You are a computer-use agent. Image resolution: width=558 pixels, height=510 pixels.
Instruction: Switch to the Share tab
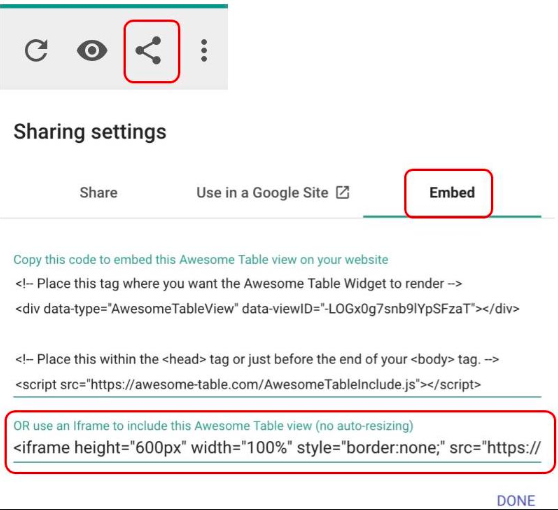(99, 193)
